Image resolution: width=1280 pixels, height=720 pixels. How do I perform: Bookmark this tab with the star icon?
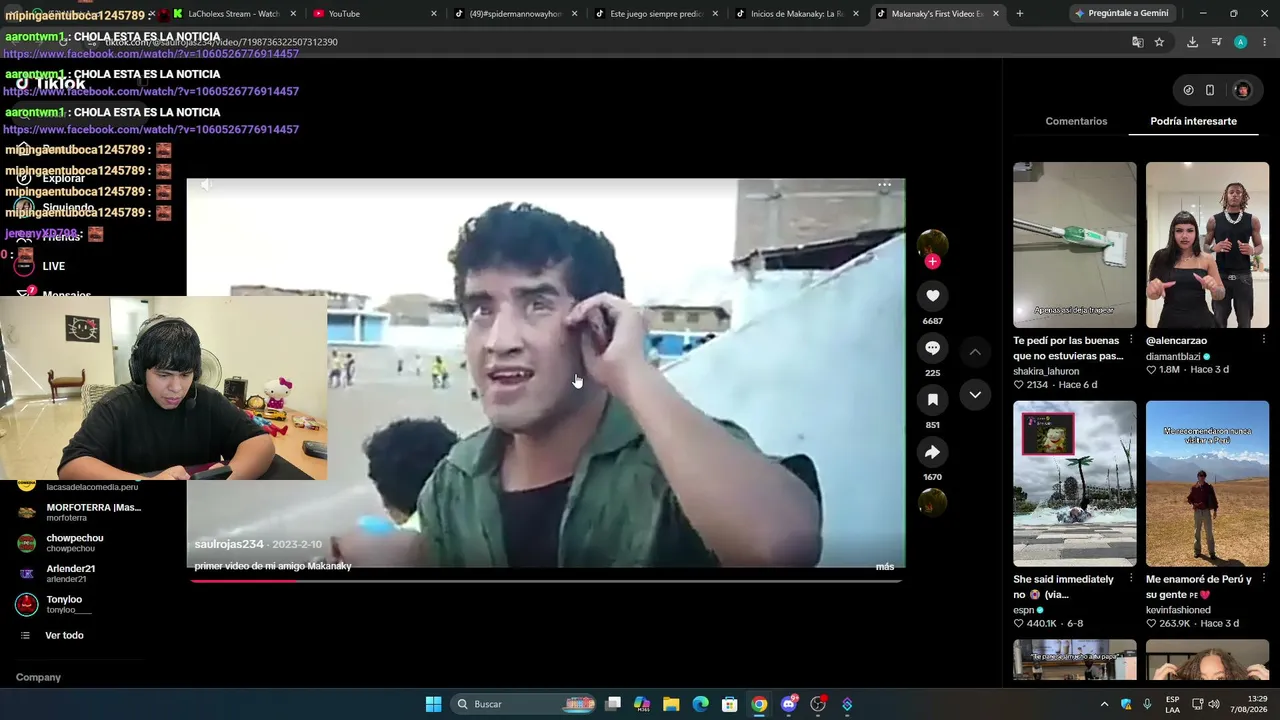[1159, 42]
